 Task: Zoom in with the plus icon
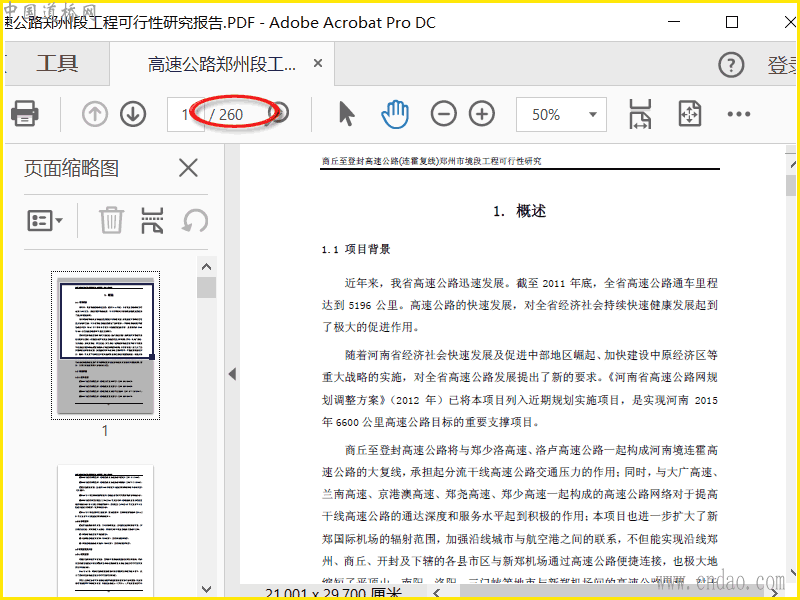(x=482, y=114)
